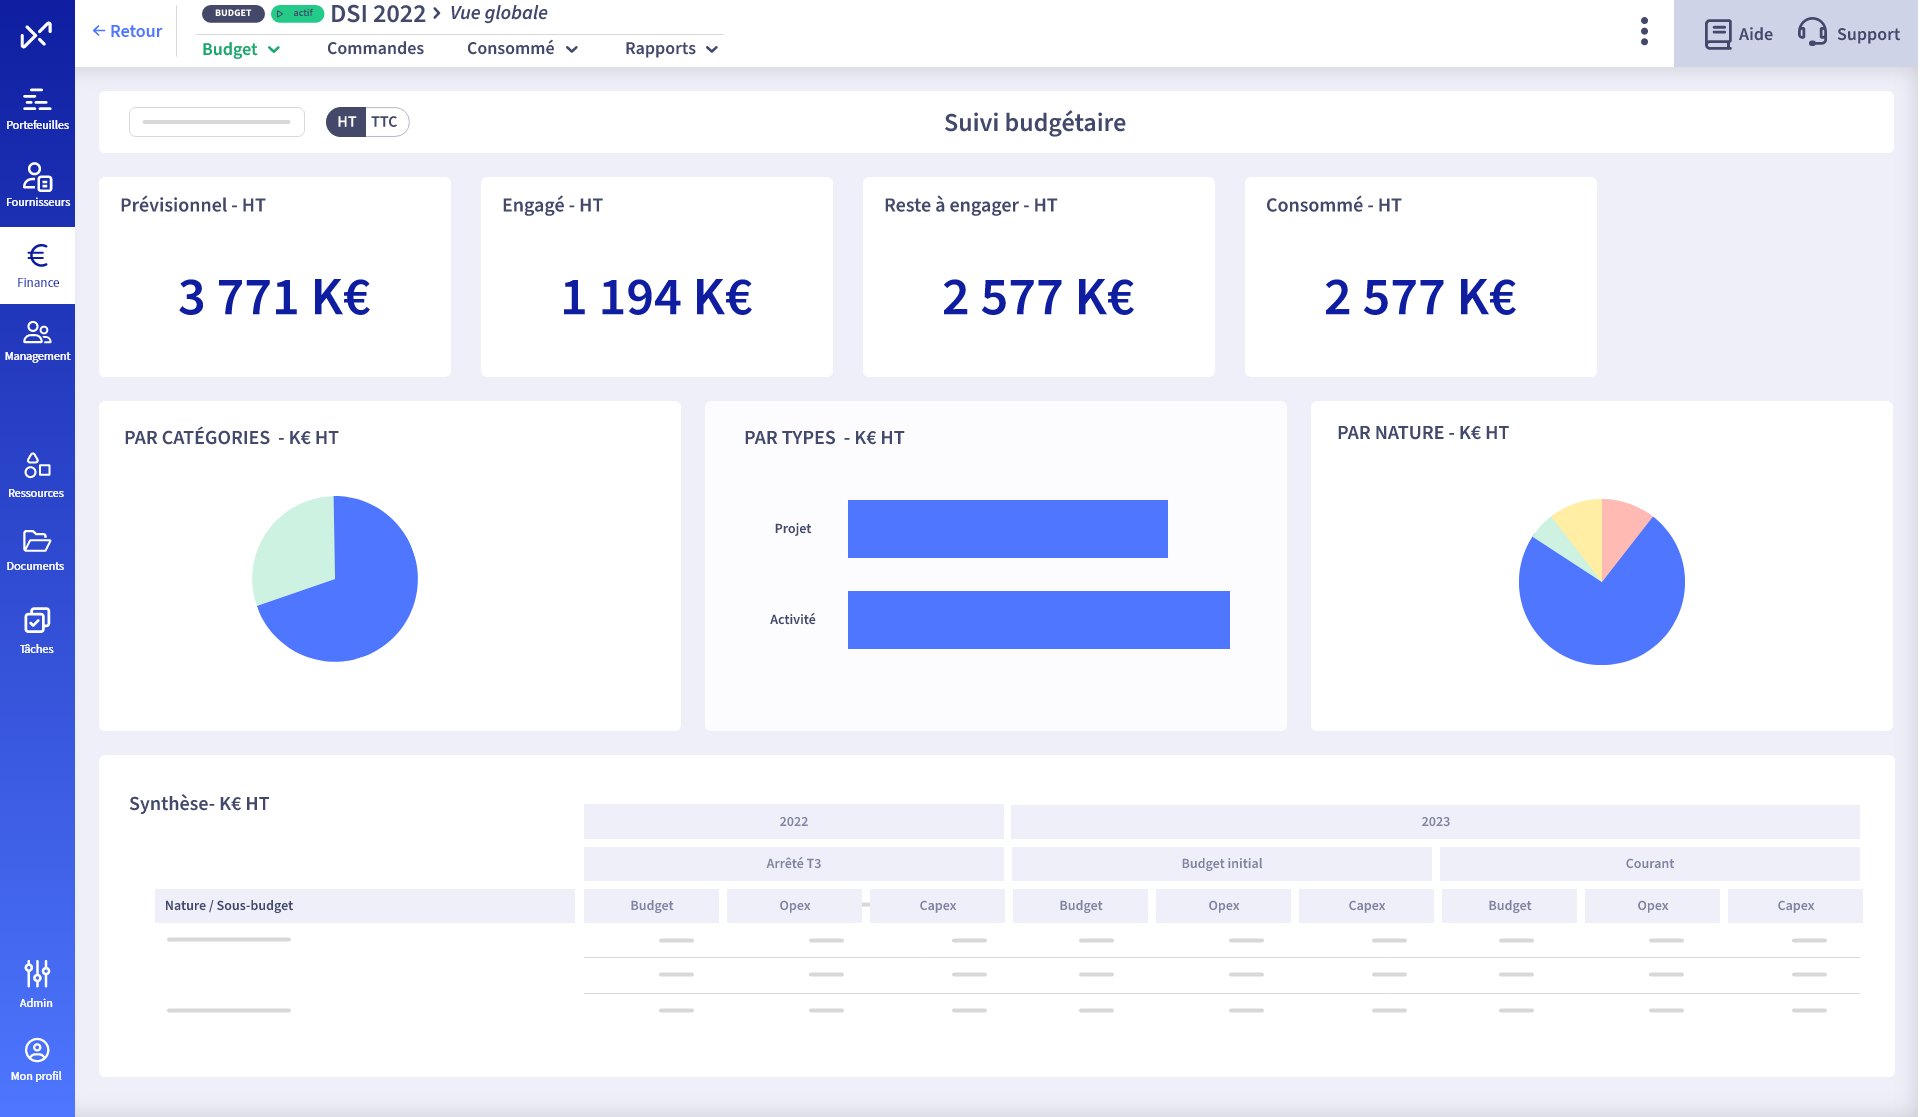The image size is (1920, 1117).
Task: Select the Tâches sidebar icon
Action: tap(37, 628)
